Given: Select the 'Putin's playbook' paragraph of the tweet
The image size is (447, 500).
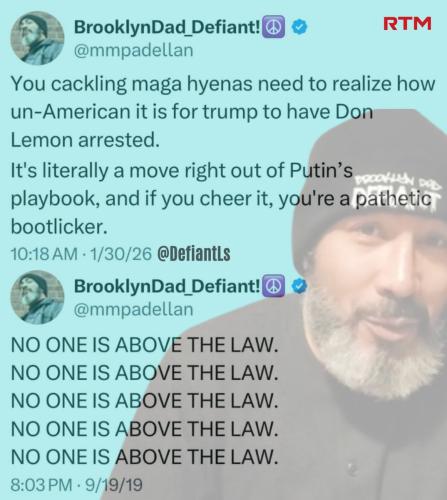Looking at the screenshot, I should (221, 198).
